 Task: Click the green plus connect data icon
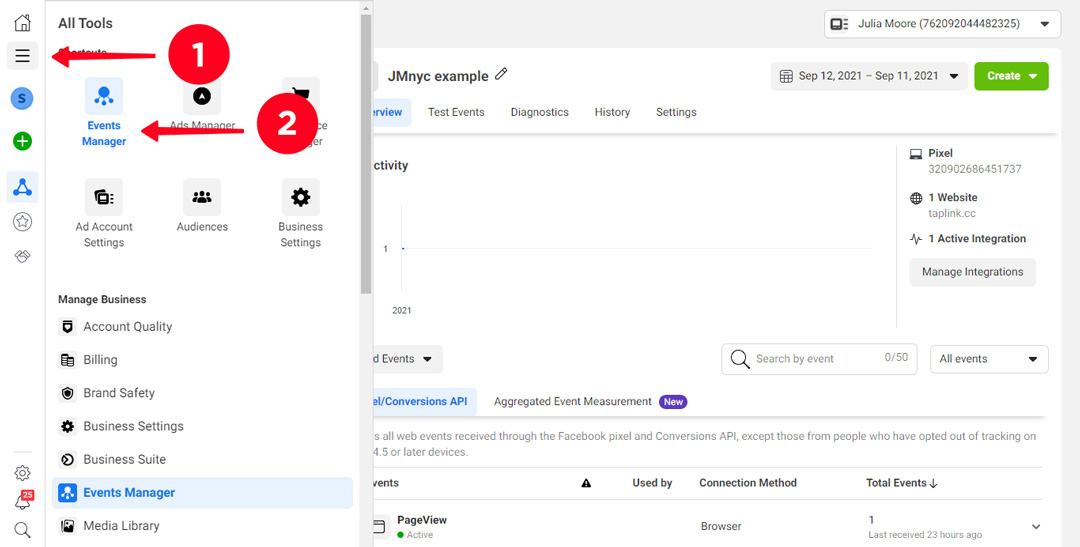coord(23,142)
